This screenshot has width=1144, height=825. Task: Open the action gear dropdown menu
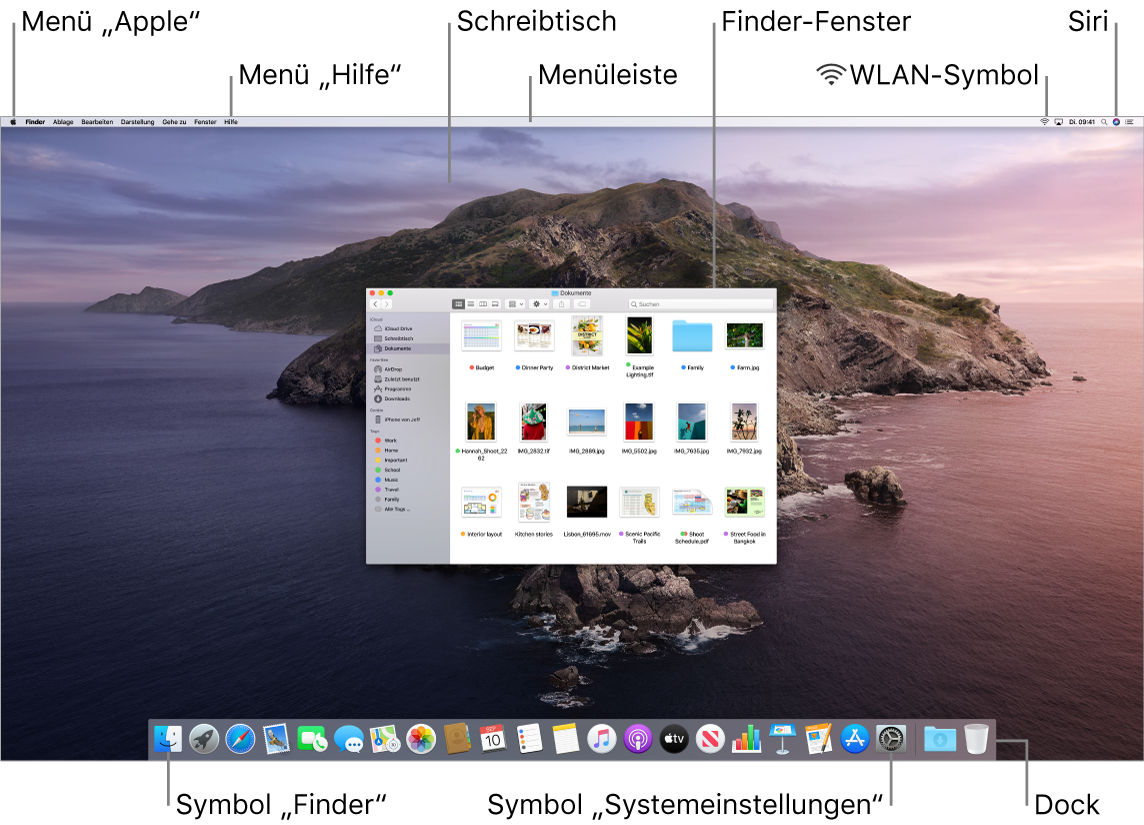point(538,305)
